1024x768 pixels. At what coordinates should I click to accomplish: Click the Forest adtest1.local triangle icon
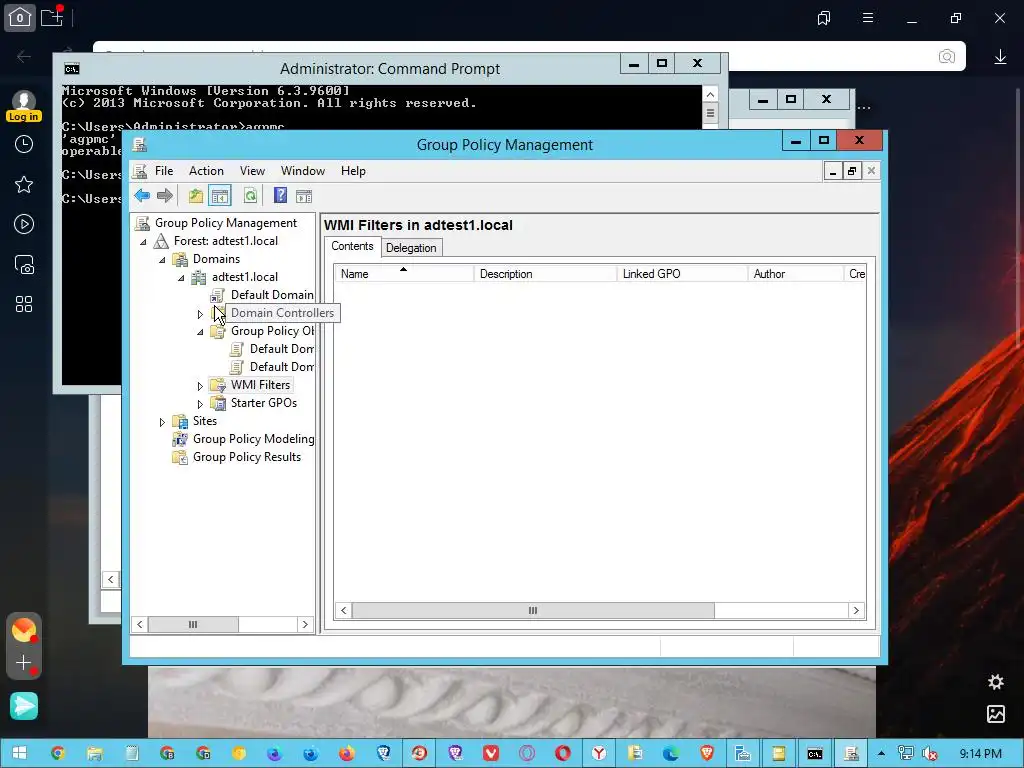(x=161, y=241)
